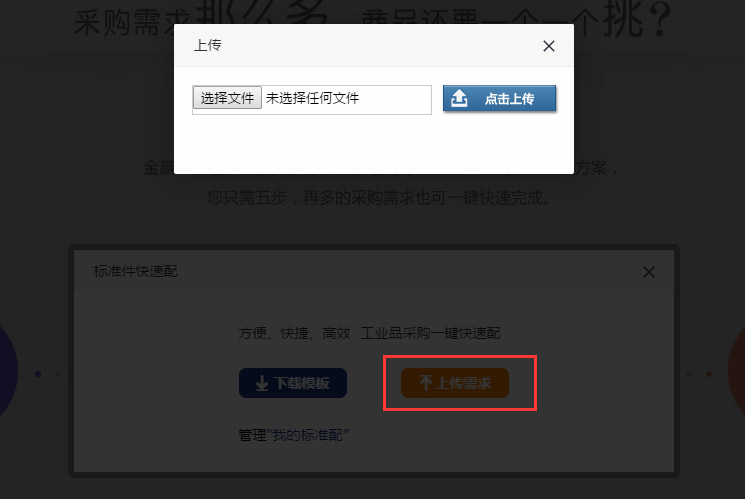The image size is (745, 499).
Task: Click the 标准件快速配 panel title
Action: pyautogui.click(x=135, y=271)
